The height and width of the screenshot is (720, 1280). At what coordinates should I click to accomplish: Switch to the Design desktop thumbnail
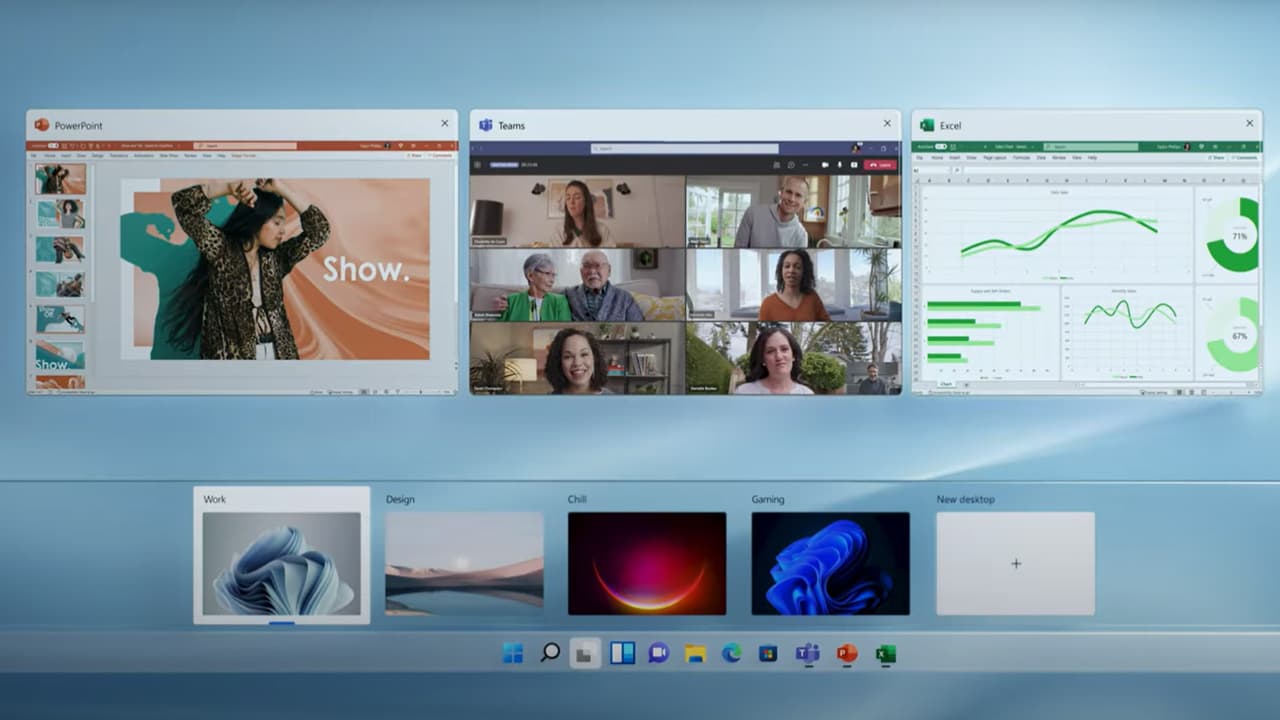click(x=464, y=564)
